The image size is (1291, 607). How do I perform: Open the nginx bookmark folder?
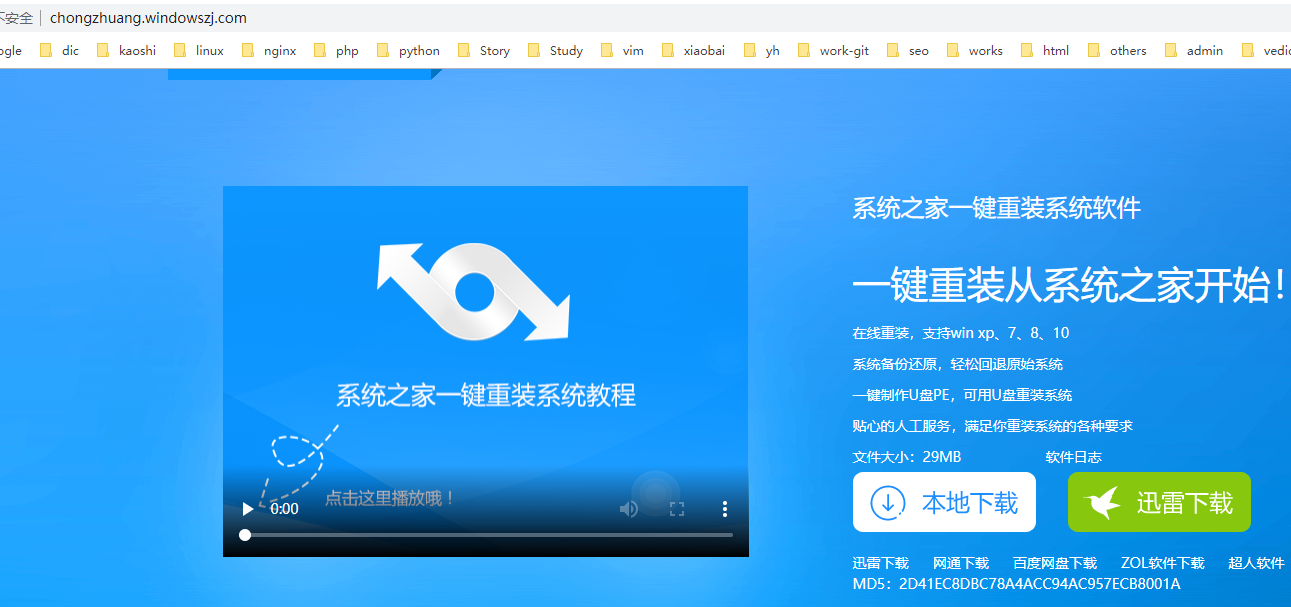(269, 50)
